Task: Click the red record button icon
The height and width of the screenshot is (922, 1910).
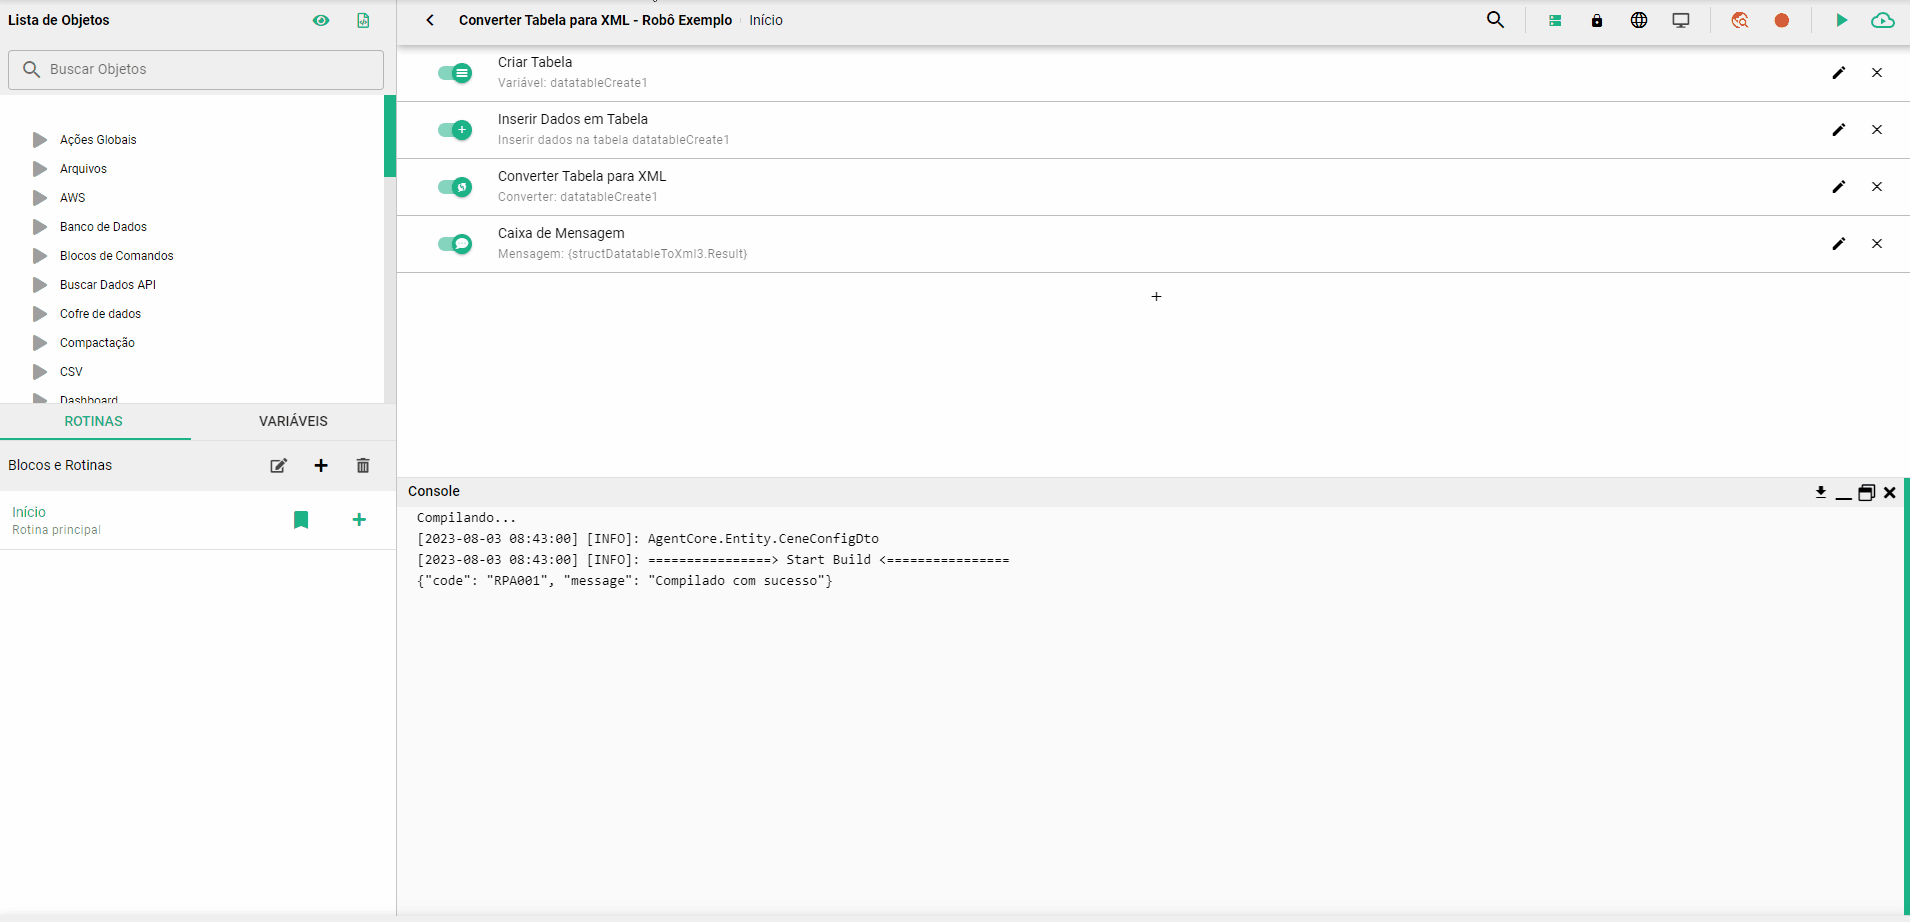Action: (1781, 20)
